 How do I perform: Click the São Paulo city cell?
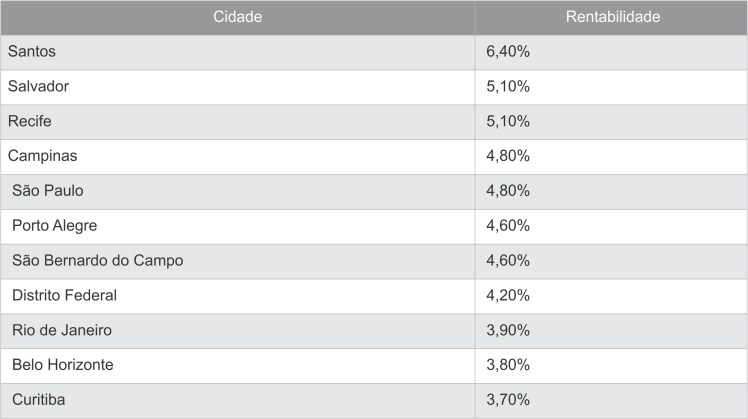tap(48, 191)
